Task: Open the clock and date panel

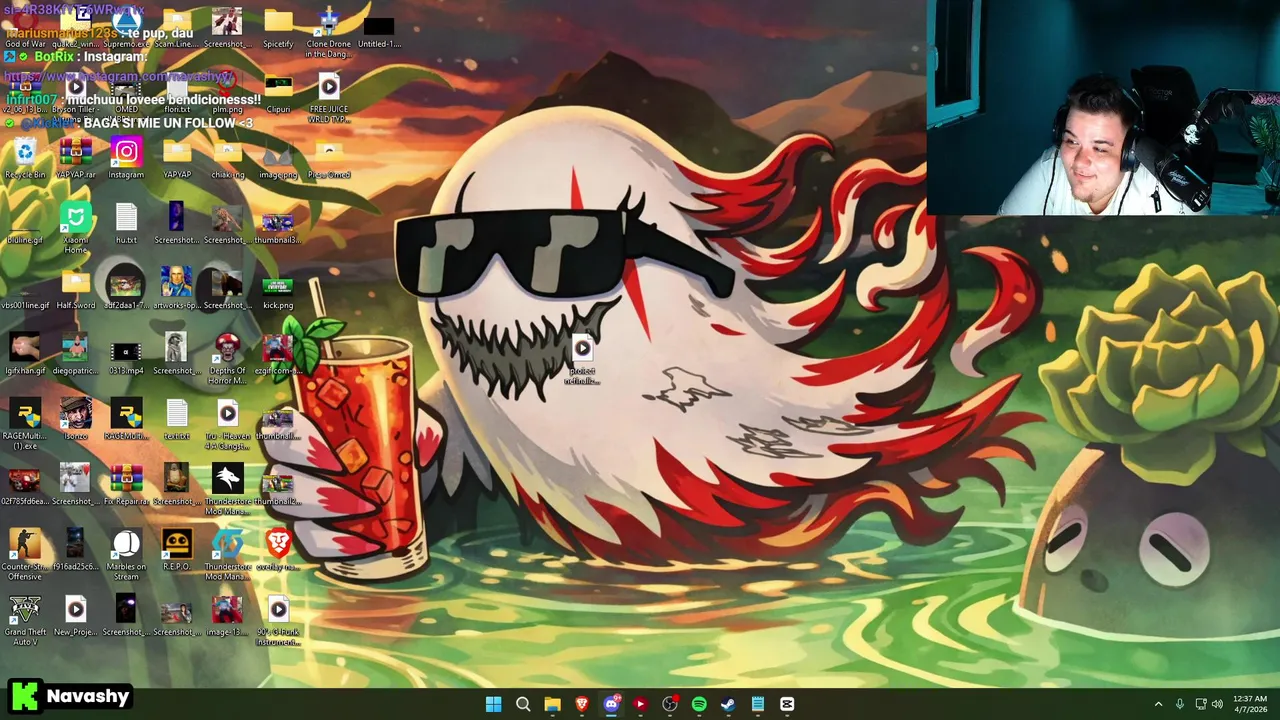Action: (1250, 704)
